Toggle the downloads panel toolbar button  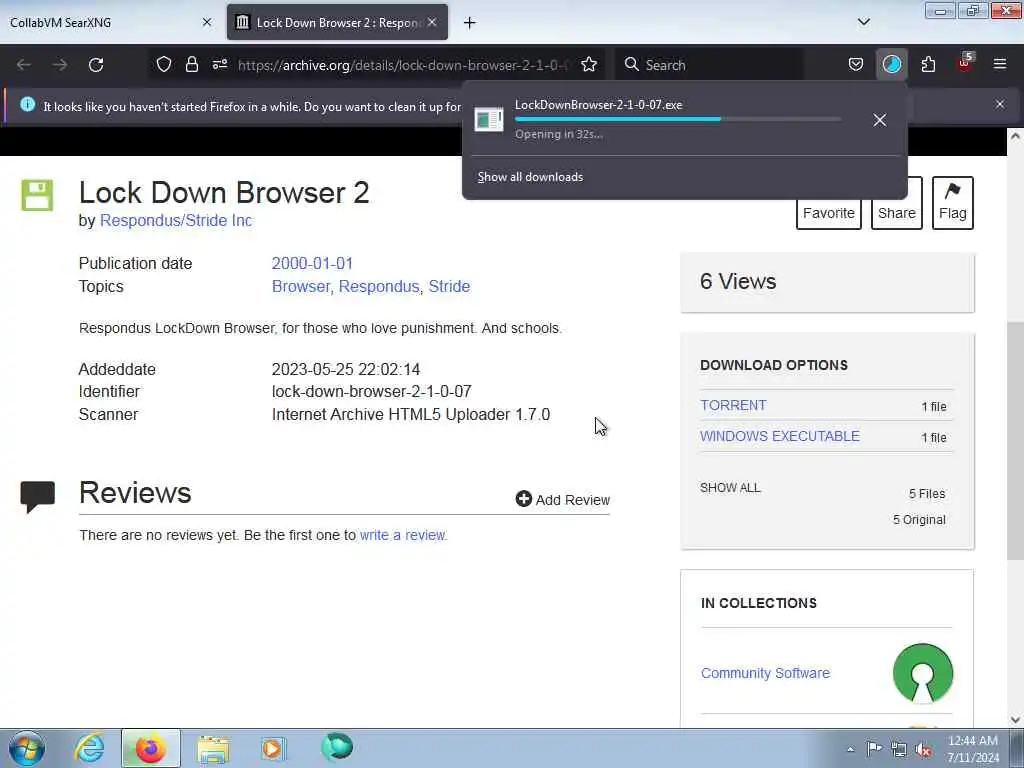click(891, 65)
